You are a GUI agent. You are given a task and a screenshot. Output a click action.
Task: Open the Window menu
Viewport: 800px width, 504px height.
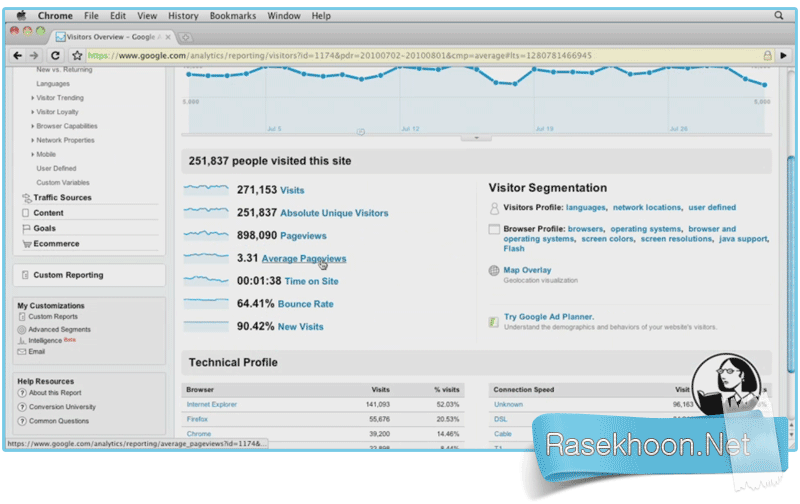(284, 16)
